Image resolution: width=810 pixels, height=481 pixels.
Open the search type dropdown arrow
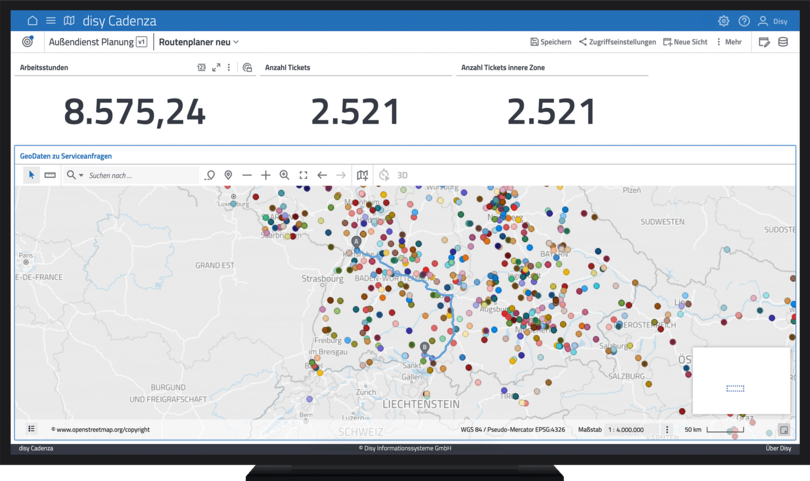coord(81,176)
